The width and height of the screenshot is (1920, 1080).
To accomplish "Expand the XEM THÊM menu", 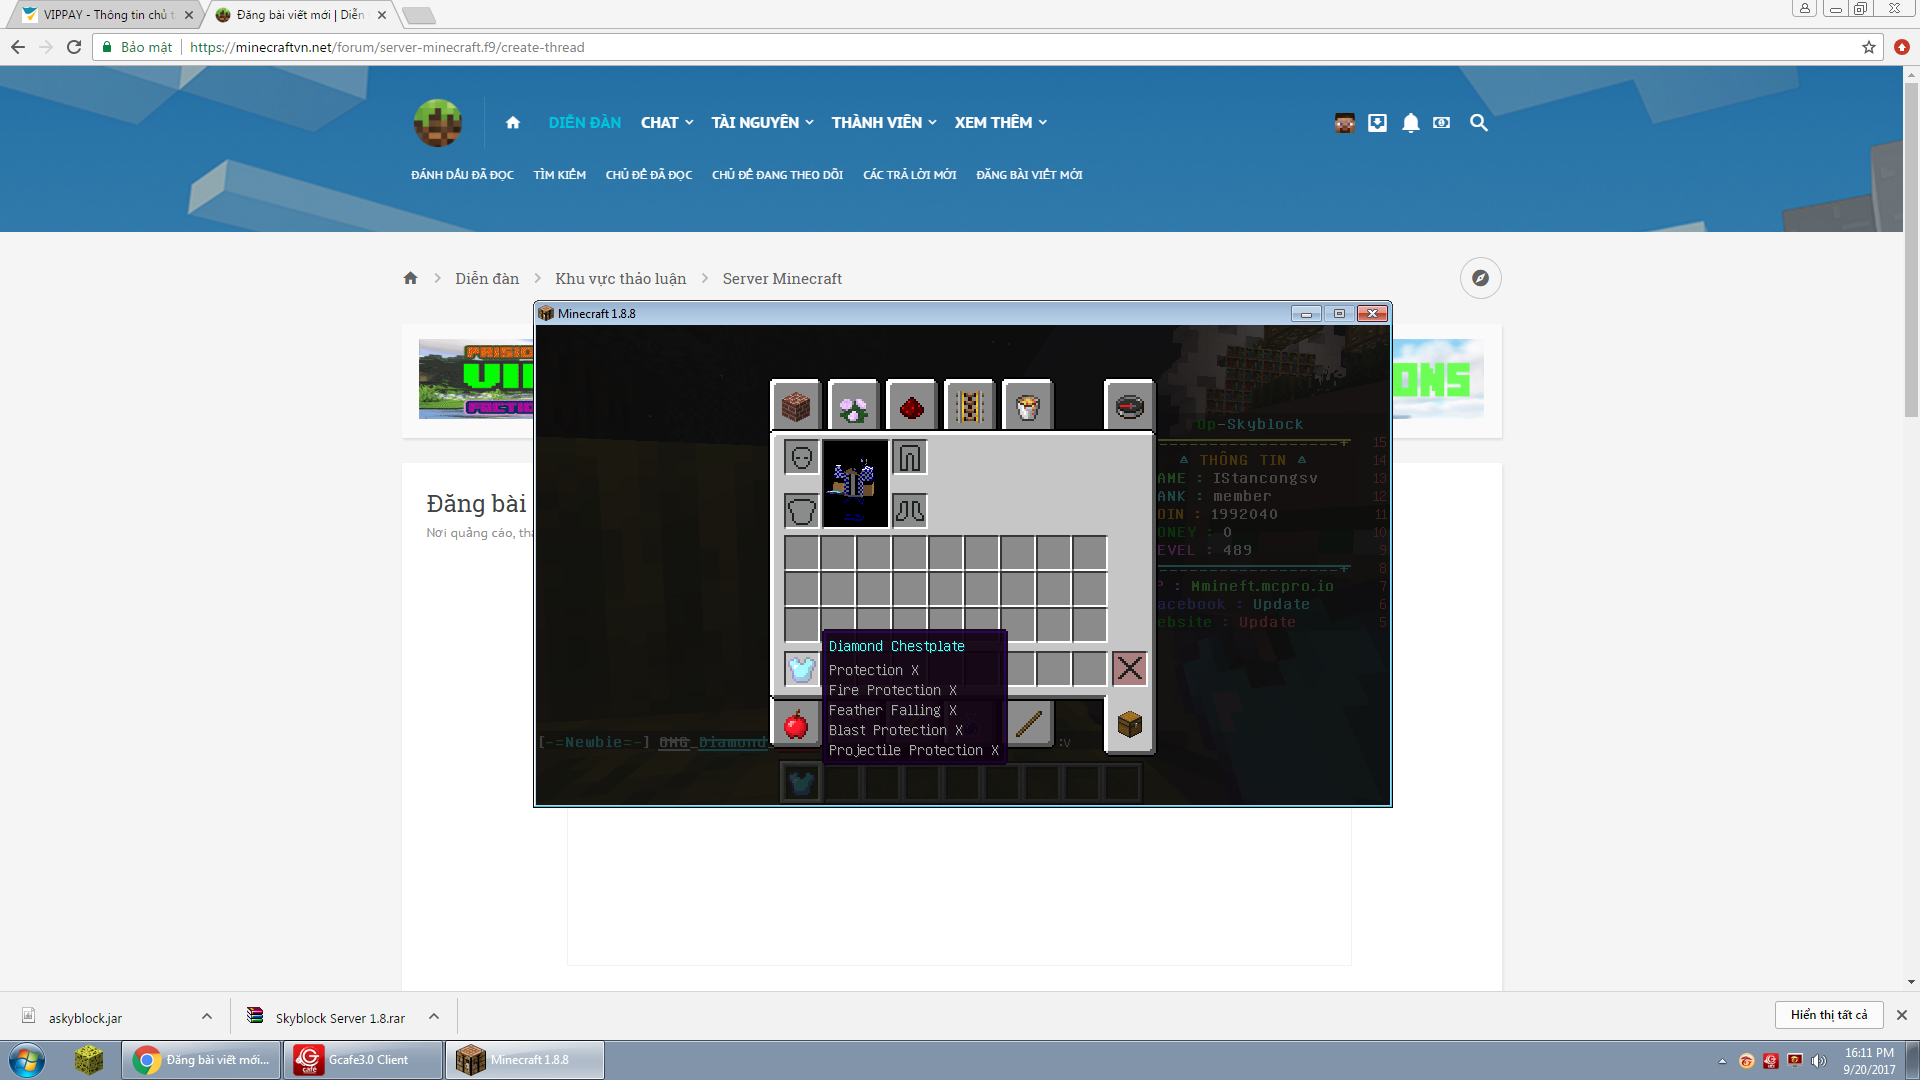I will (1000, 123).
